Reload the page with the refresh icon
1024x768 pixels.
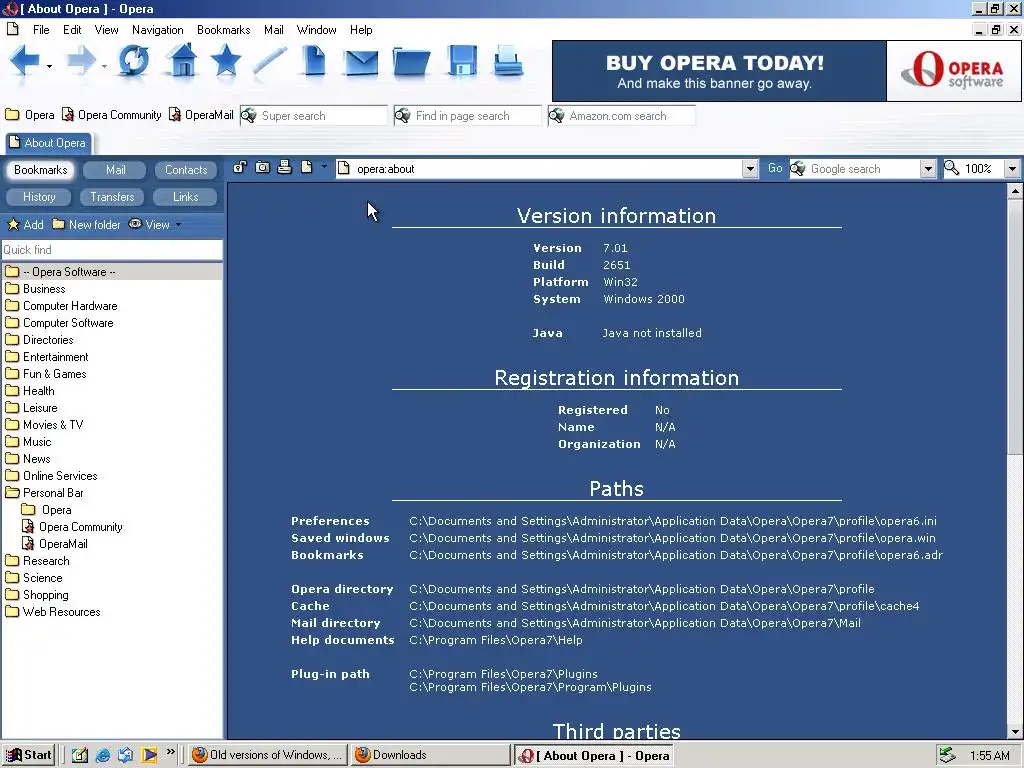(x=133, y=61)
